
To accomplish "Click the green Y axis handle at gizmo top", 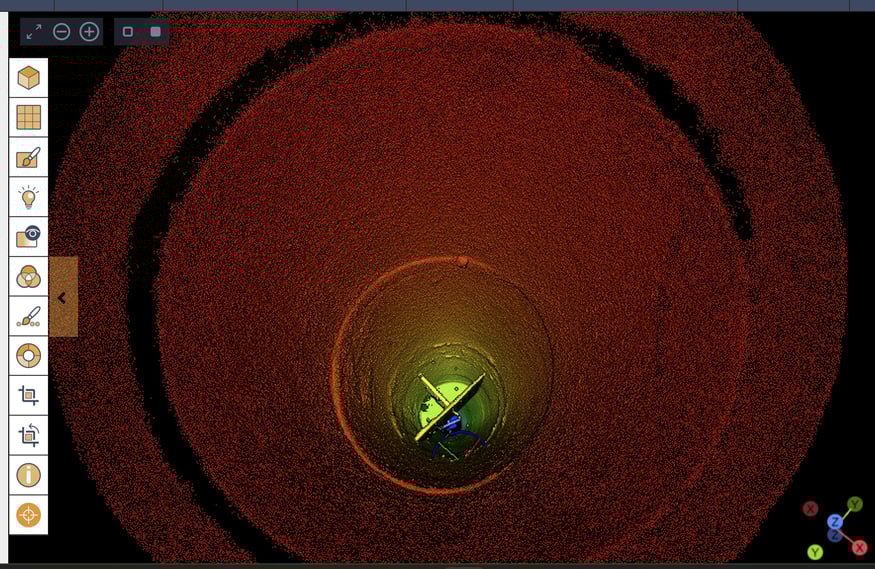I will (855, 504).
